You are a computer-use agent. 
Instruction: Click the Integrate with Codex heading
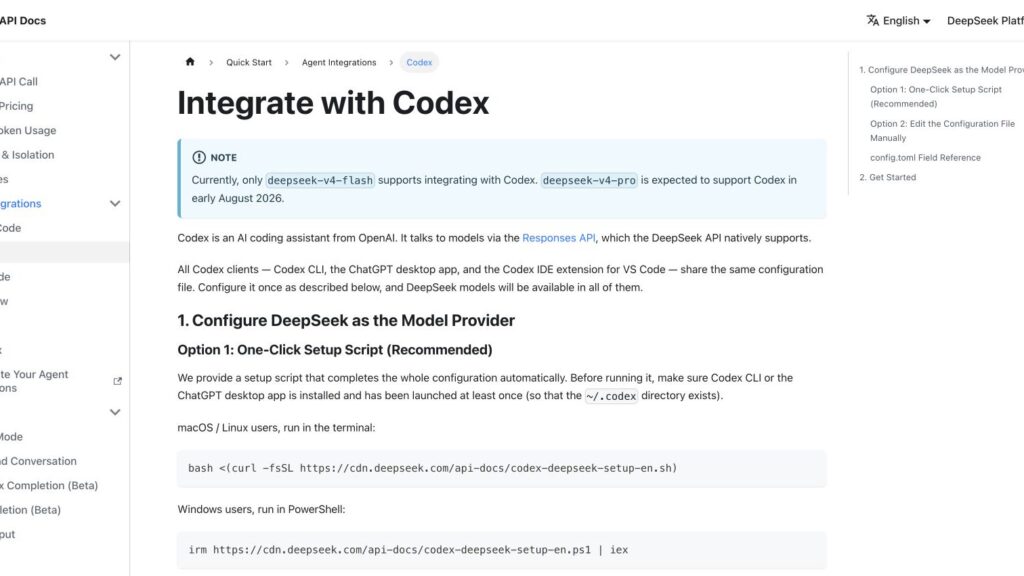click(333, 103)
